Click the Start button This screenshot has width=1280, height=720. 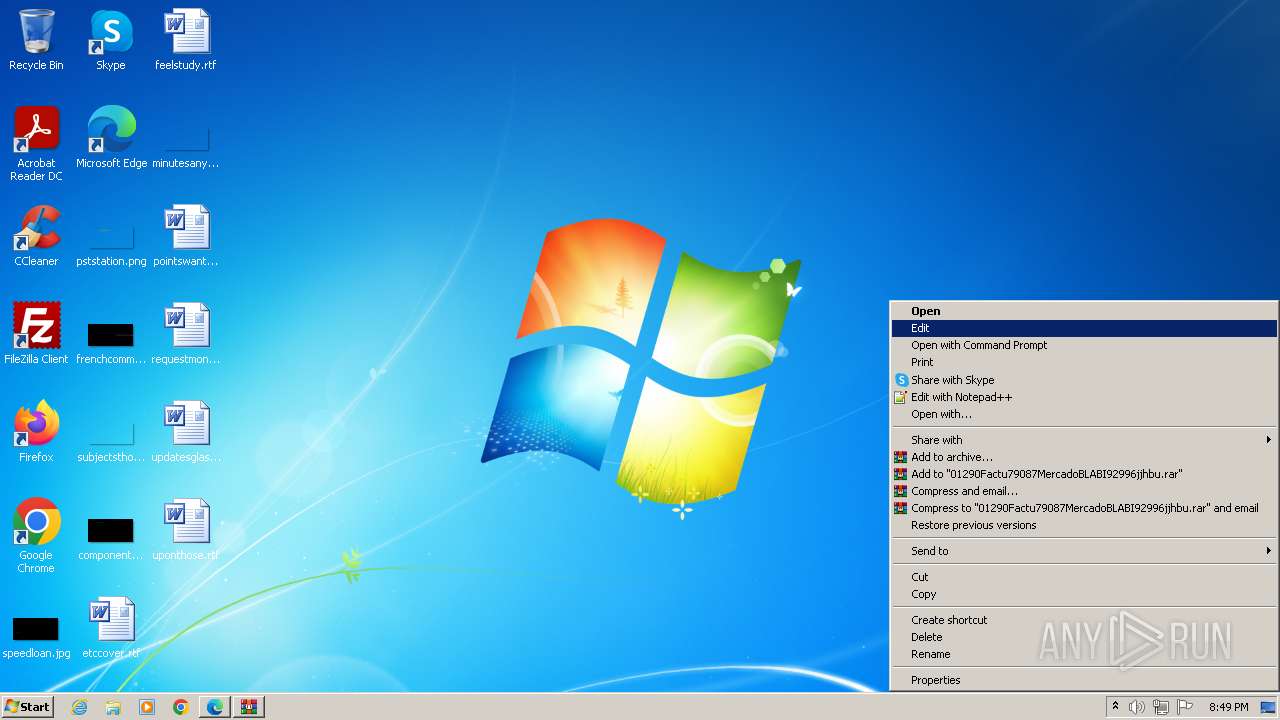pyautogui.click(x=27, y=707)
